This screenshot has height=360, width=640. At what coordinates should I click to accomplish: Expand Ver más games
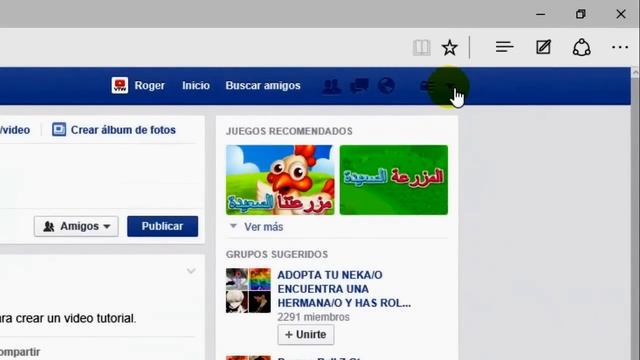(263, 227)
